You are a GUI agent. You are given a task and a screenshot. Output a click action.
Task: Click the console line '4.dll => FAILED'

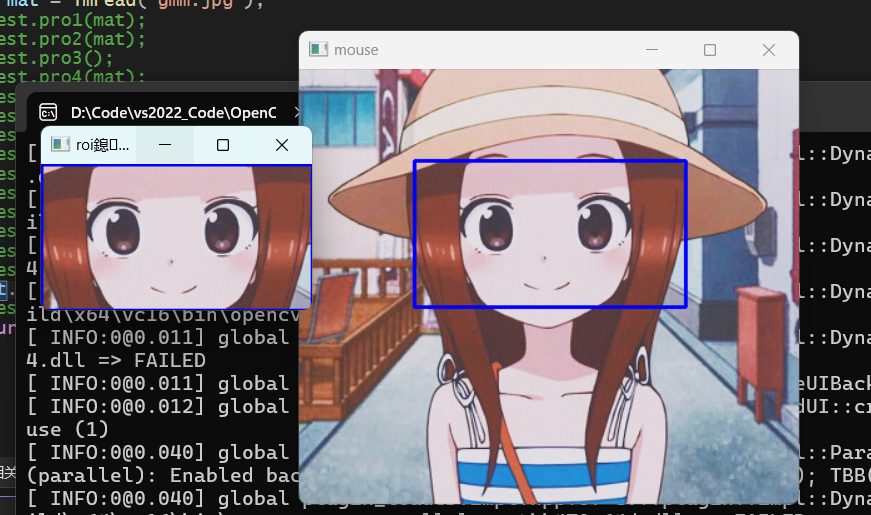pyautogui.click(x=116, y=361)
